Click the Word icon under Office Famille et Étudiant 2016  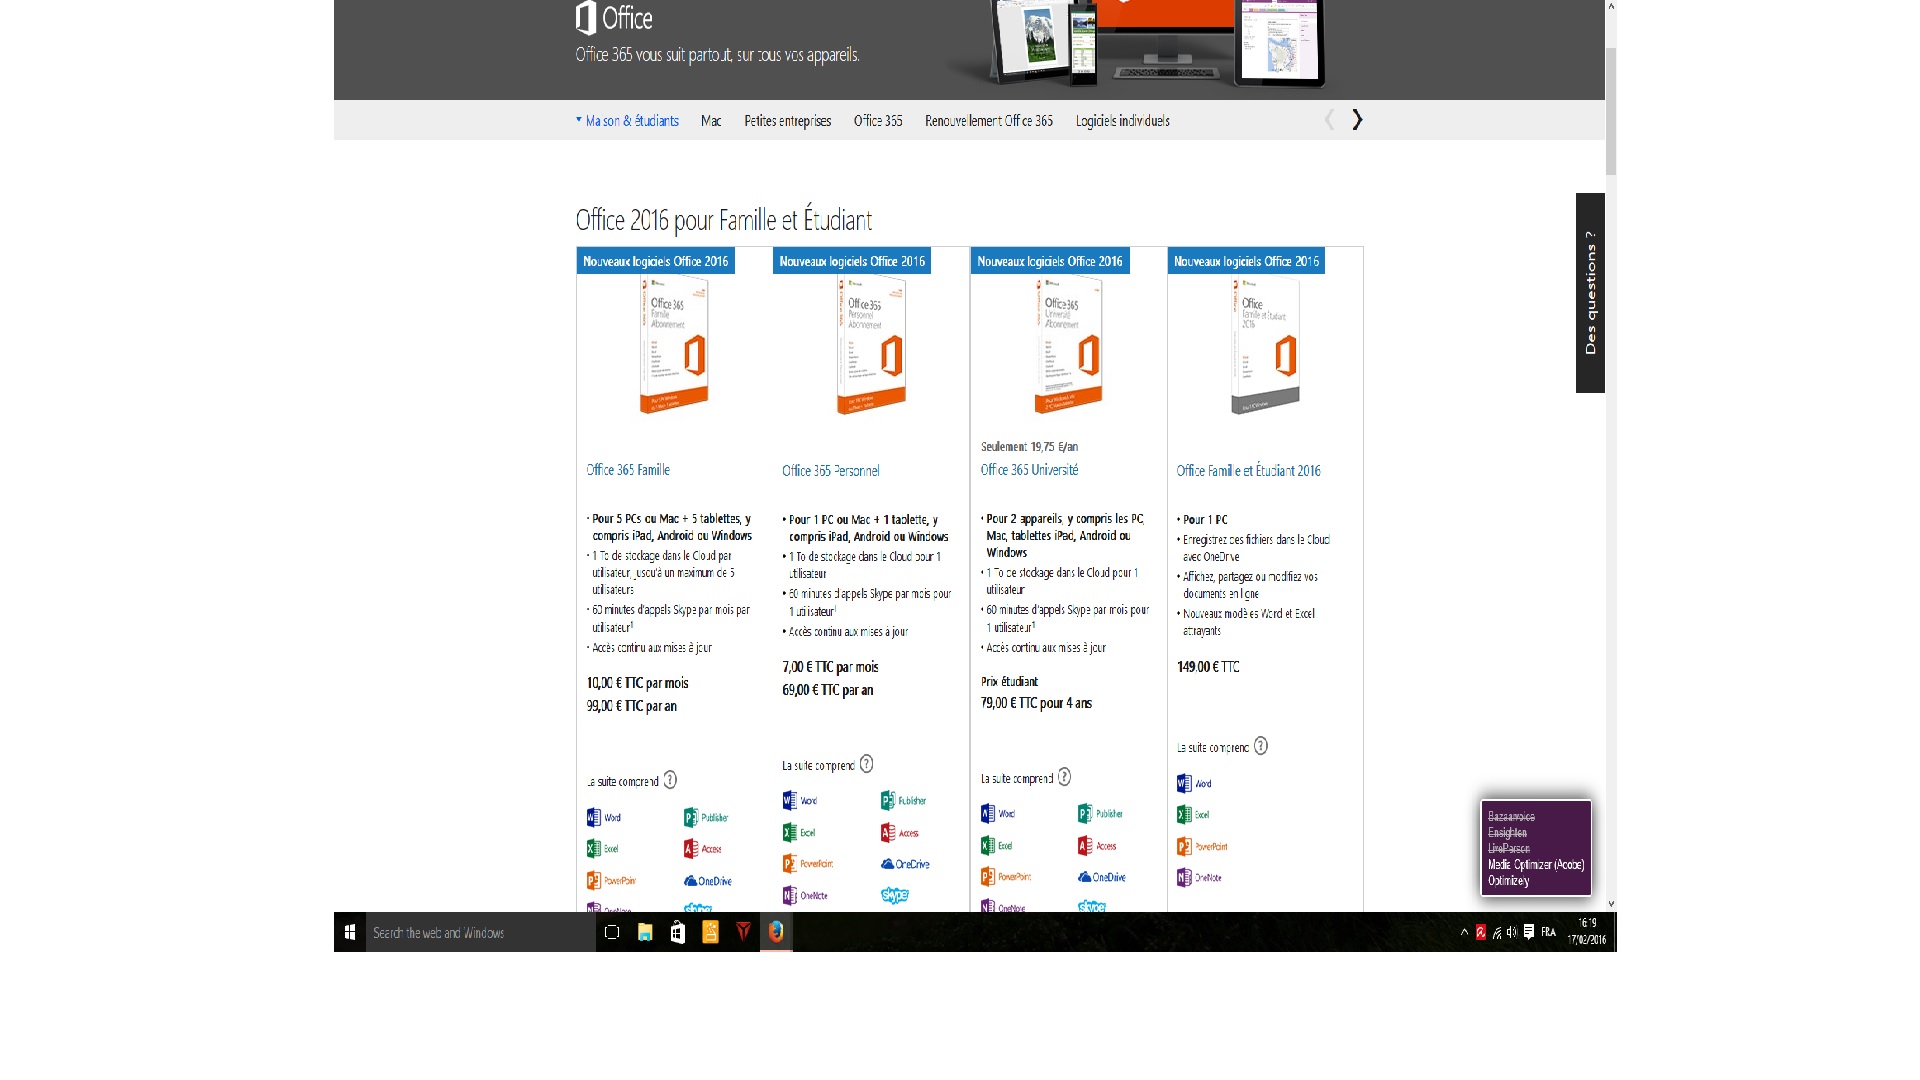coord(1185,783)
